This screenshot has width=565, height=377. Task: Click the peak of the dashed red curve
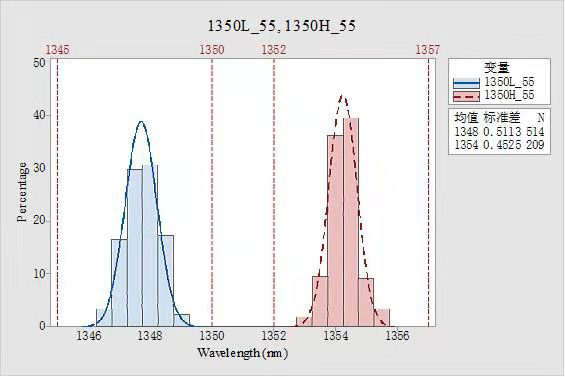pos(343,96)
